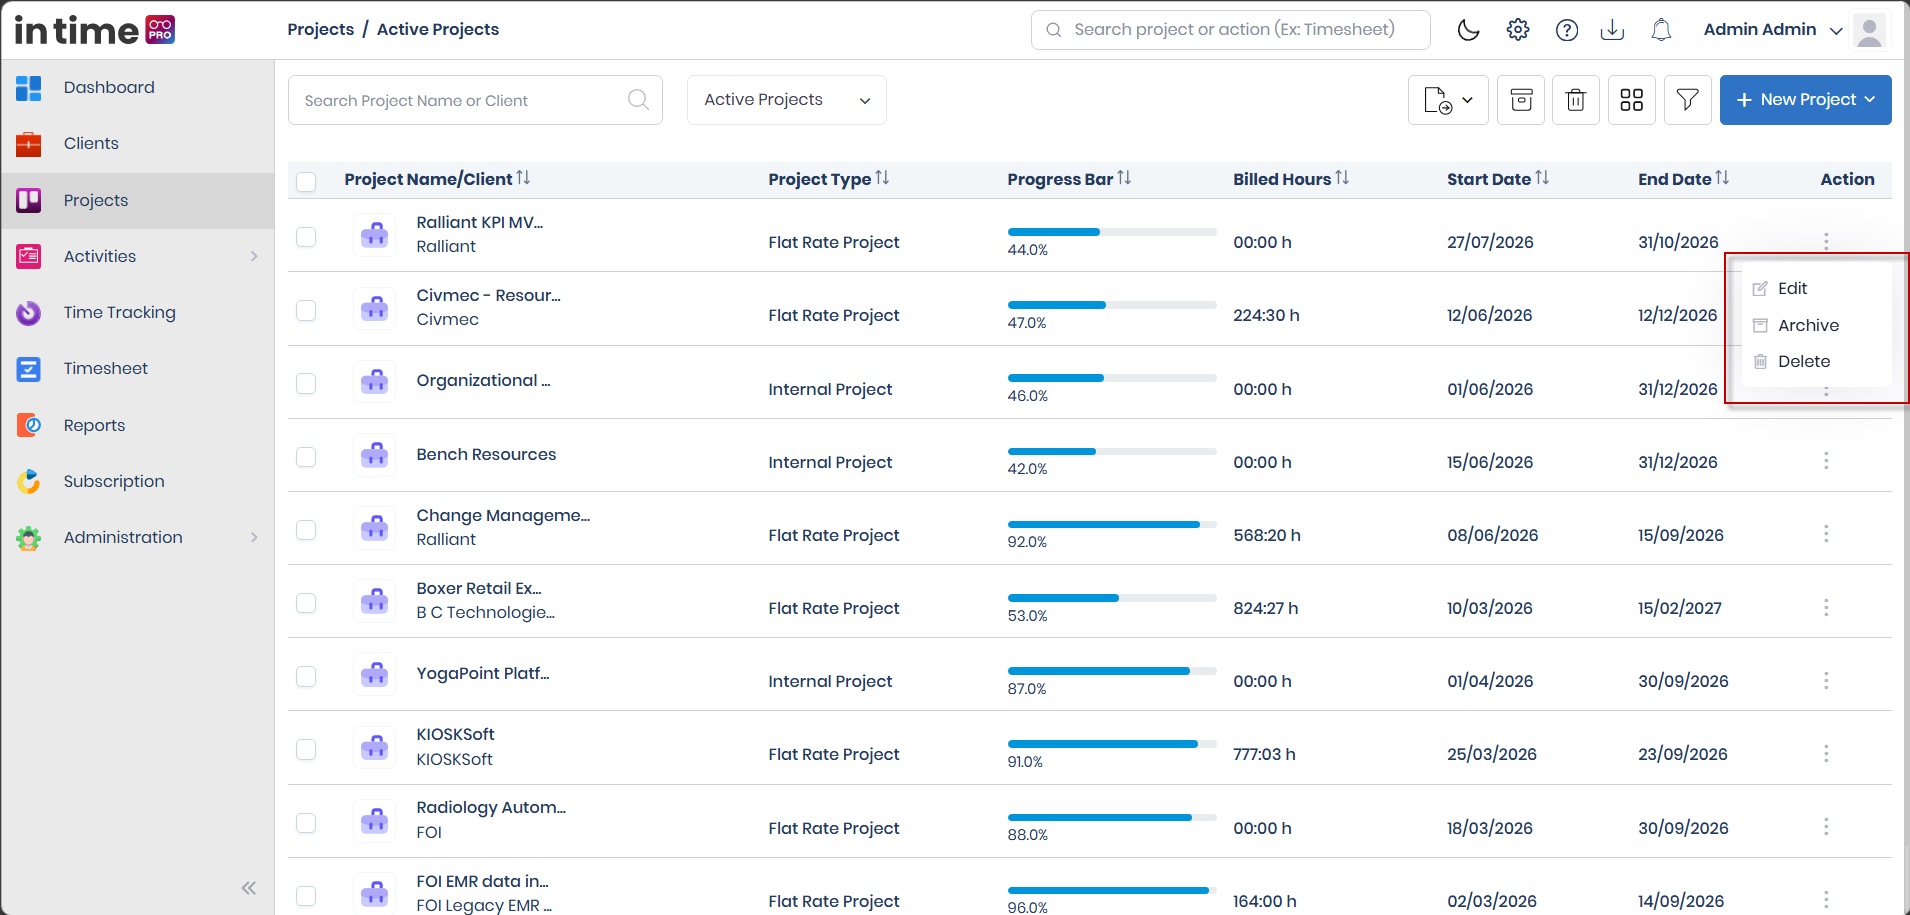Image resolution: width=1910 pixels, height=915 pixels.
Task: Check the Bench Resources row checkbox
Action: point(306,457)
